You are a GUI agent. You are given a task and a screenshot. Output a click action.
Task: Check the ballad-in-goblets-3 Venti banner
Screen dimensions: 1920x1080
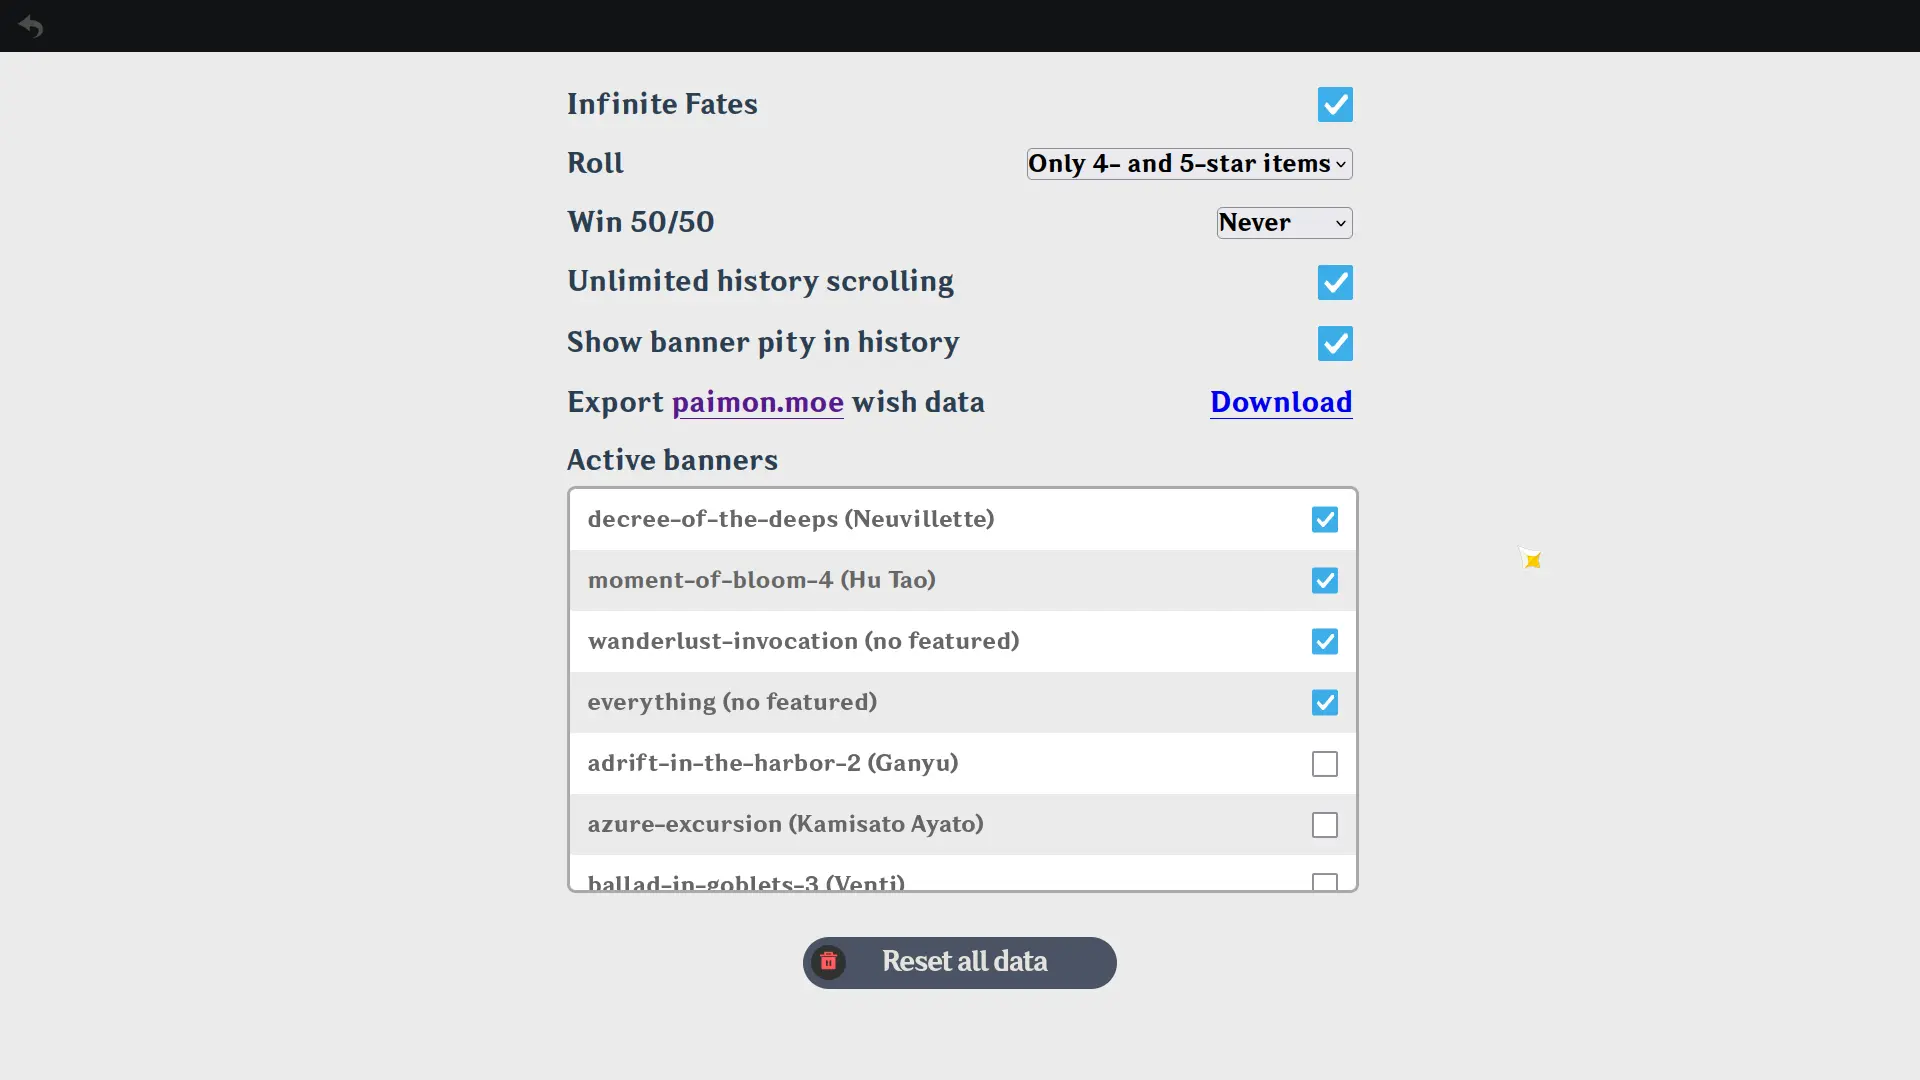point(1324,881)
